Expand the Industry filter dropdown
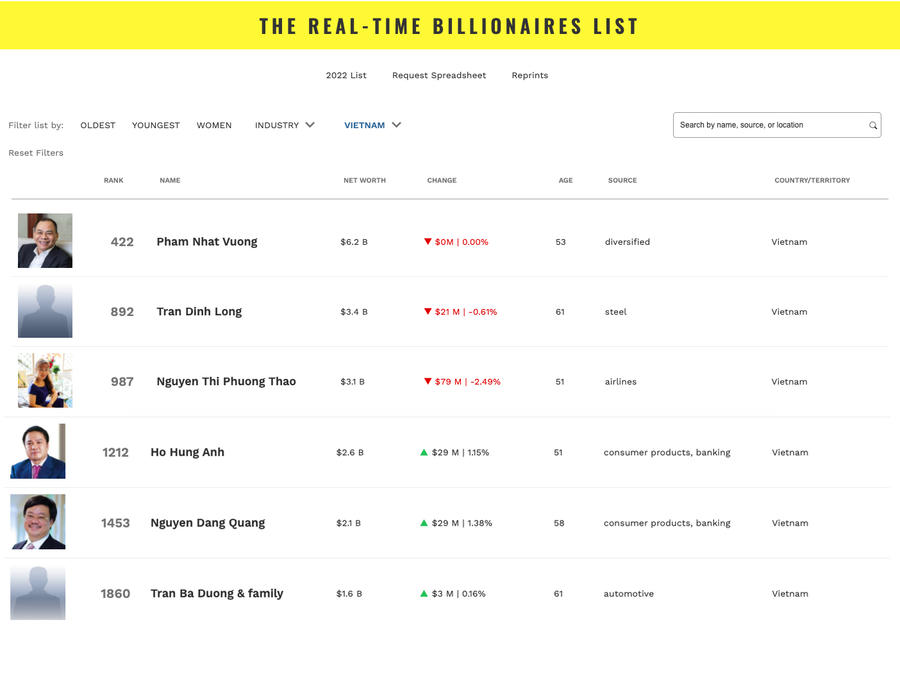 [x=284, y=125]
